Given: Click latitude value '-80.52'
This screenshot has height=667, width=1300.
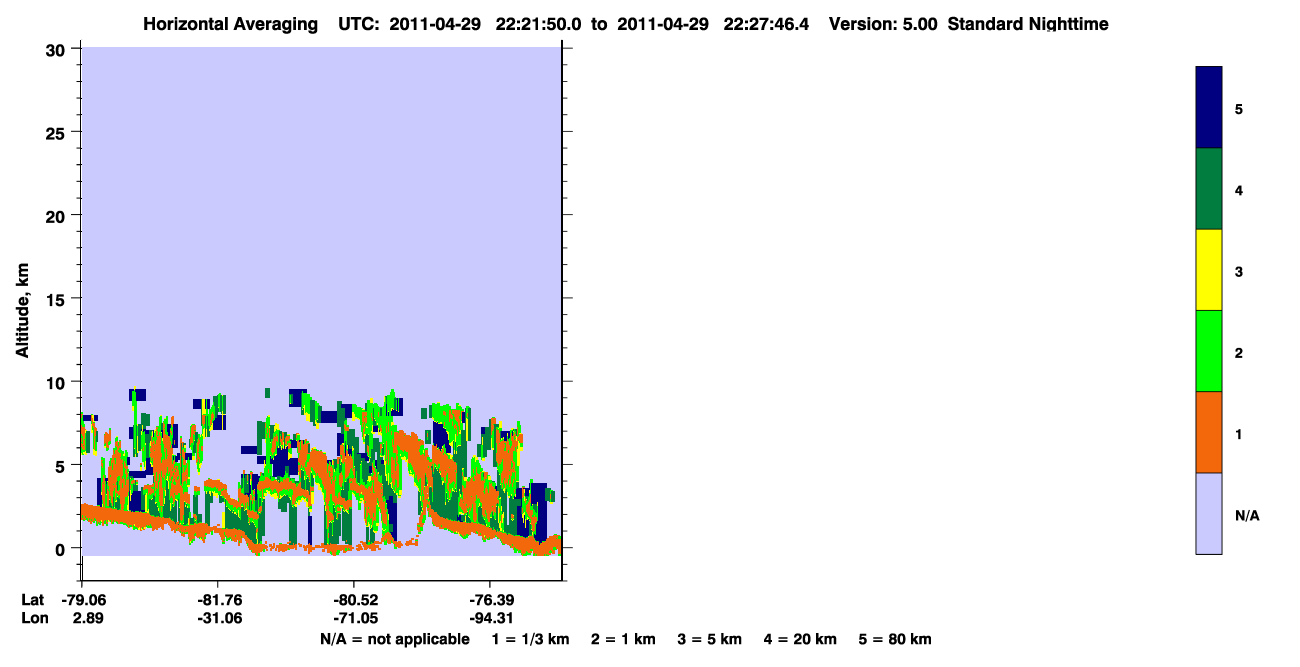Looking at the screenshot, I should (x=354, y=599).
